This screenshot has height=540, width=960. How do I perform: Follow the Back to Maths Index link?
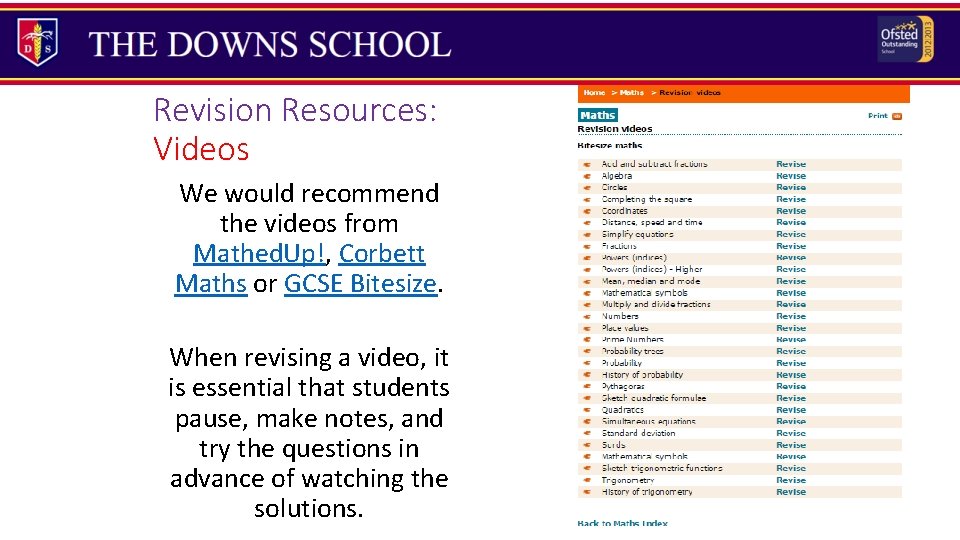(x=622, y=523)
